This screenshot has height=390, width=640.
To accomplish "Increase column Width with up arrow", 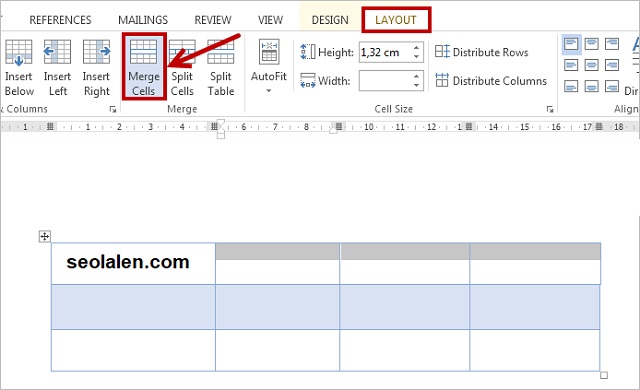I will click(416, 76).
